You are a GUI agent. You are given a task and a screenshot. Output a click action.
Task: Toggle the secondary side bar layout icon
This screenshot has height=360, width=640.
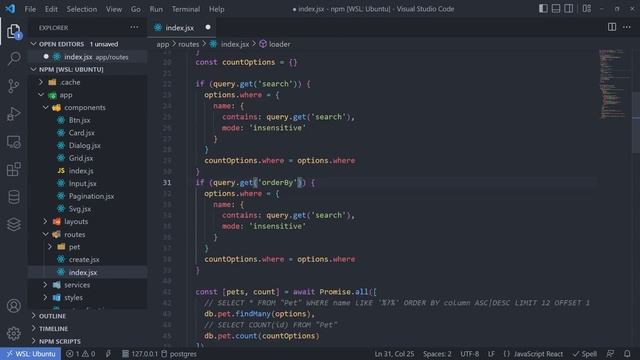568,9
